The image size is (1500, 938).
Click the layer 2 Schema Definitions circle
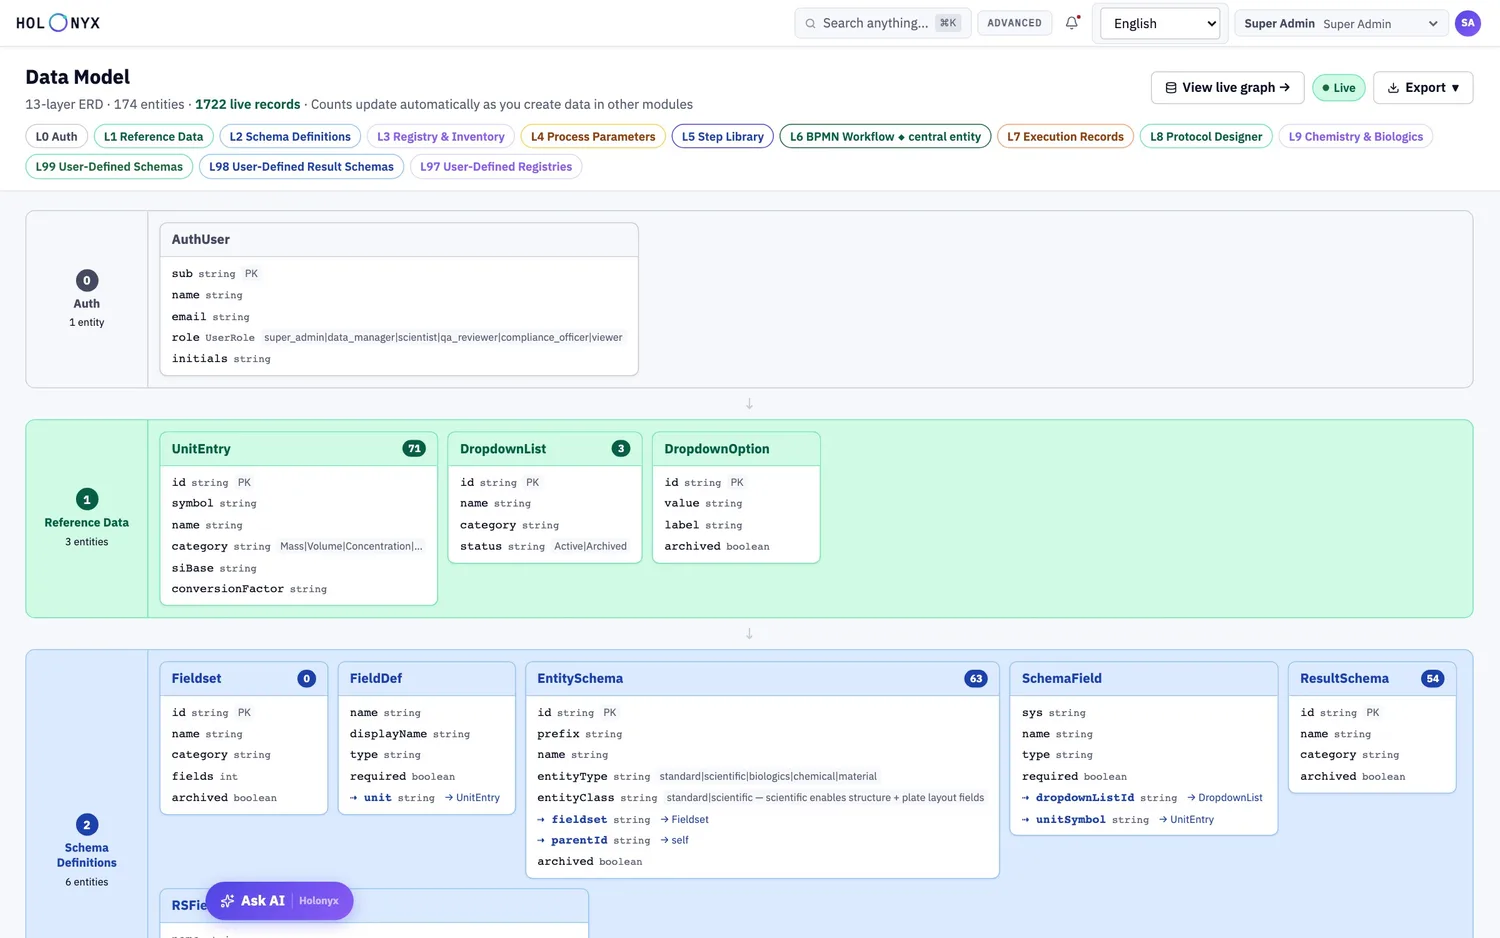point(87,825)
